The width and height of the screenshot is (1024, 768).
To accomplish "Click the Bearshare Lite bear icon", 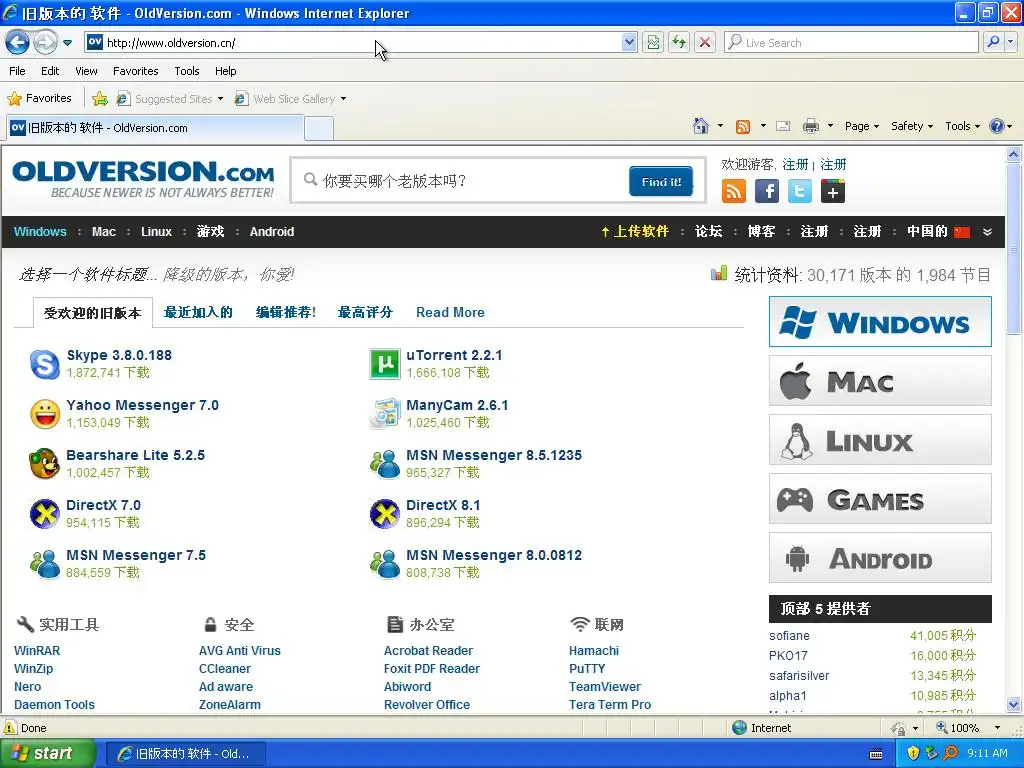I will point(44,464).
